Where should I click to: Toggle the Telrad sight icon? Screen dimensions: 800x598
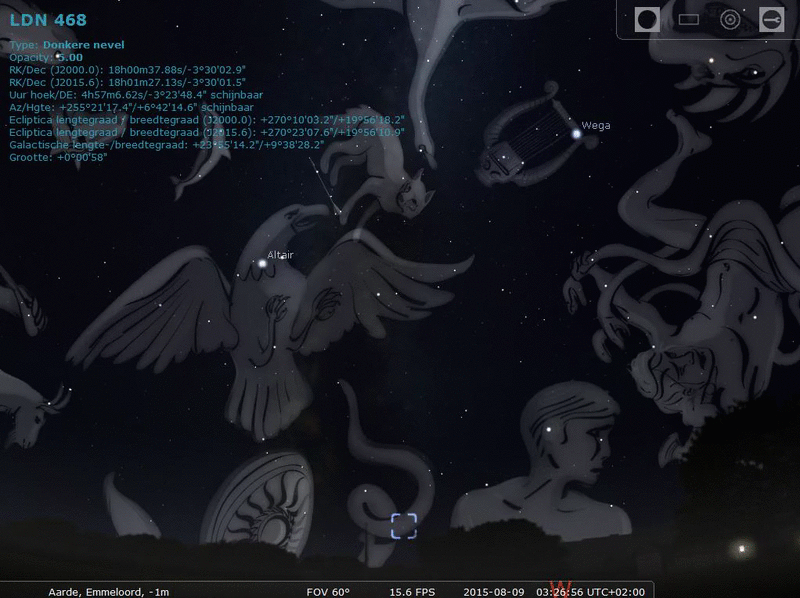[x=730, y=20]
